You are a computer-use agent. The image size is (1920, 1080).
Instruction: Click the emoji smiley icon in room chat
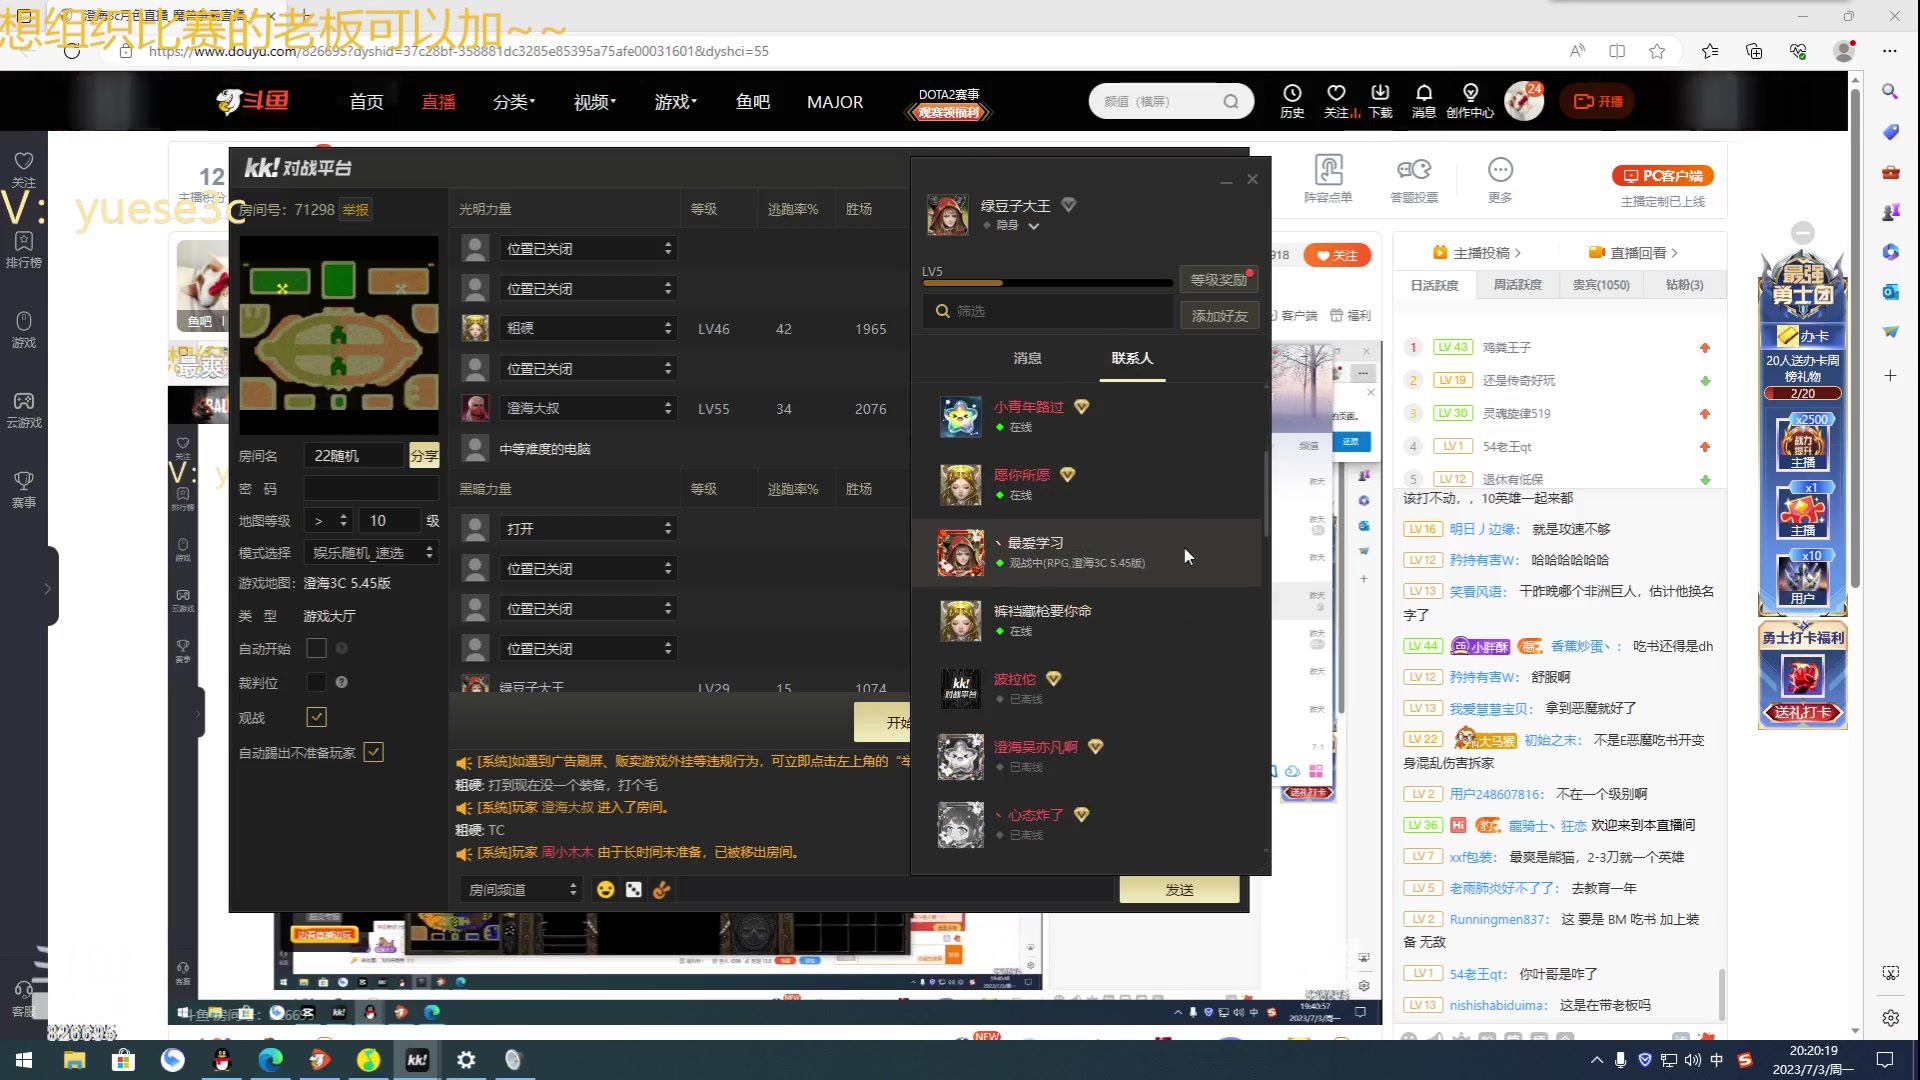605,889
